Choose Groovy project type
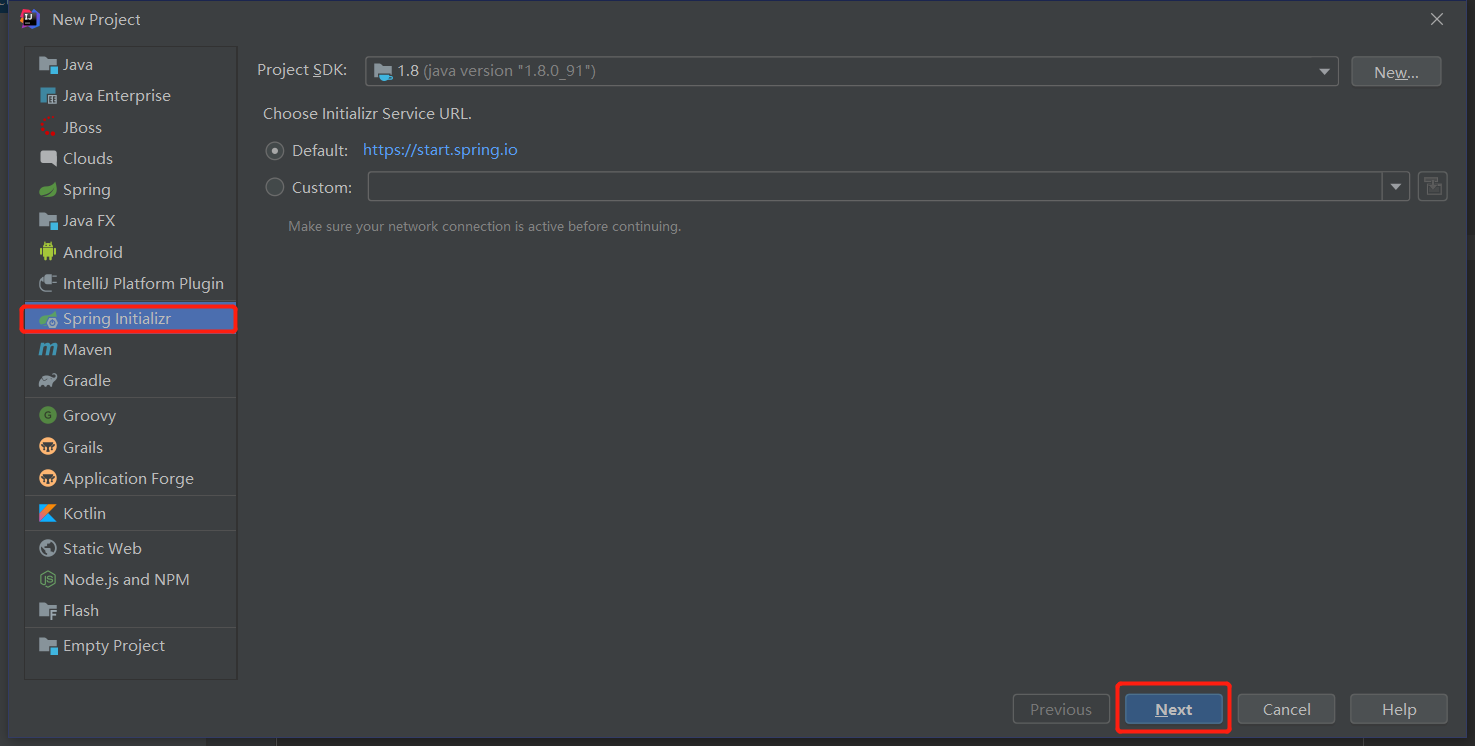This screenshot has width=1475, height=746. pos(130,415)
